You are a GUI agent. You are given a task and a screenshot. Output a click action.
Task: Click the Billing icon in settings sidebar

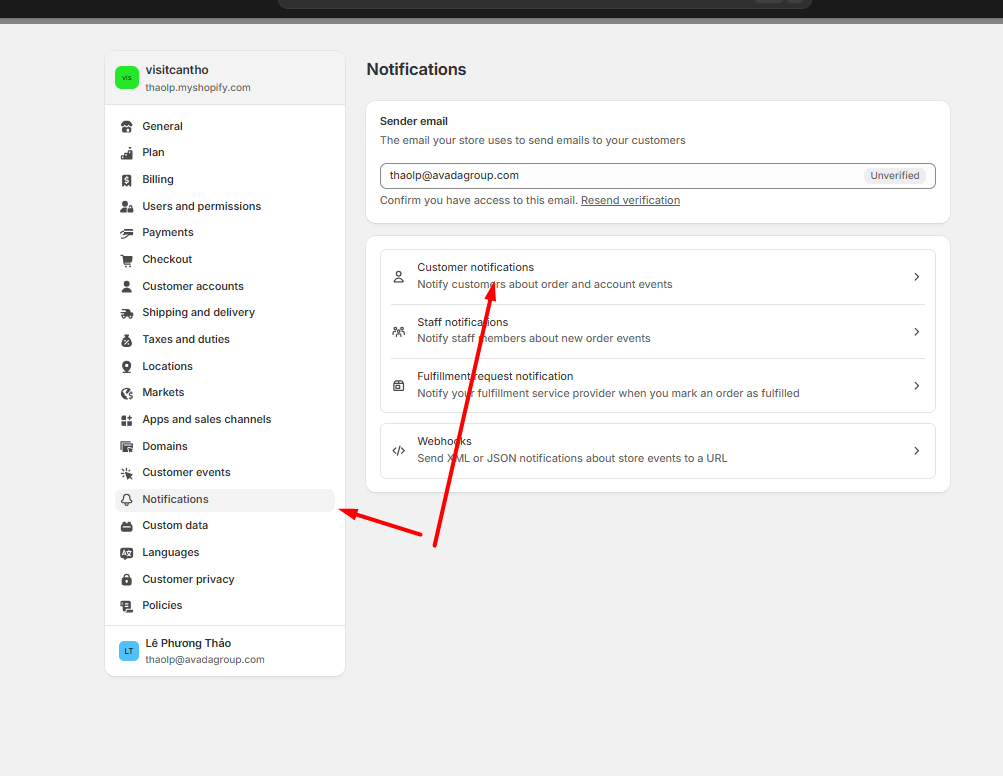127,180
